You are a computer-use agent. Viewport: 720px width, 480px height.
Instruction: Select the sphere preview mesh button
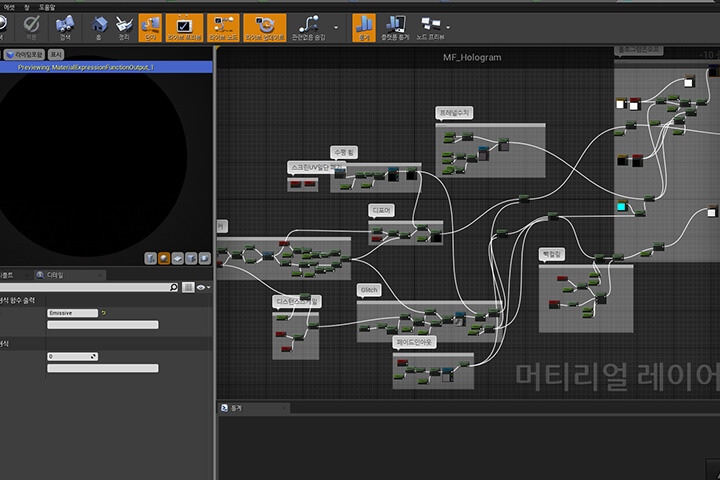pyautogui.click(x=164, y=258)
